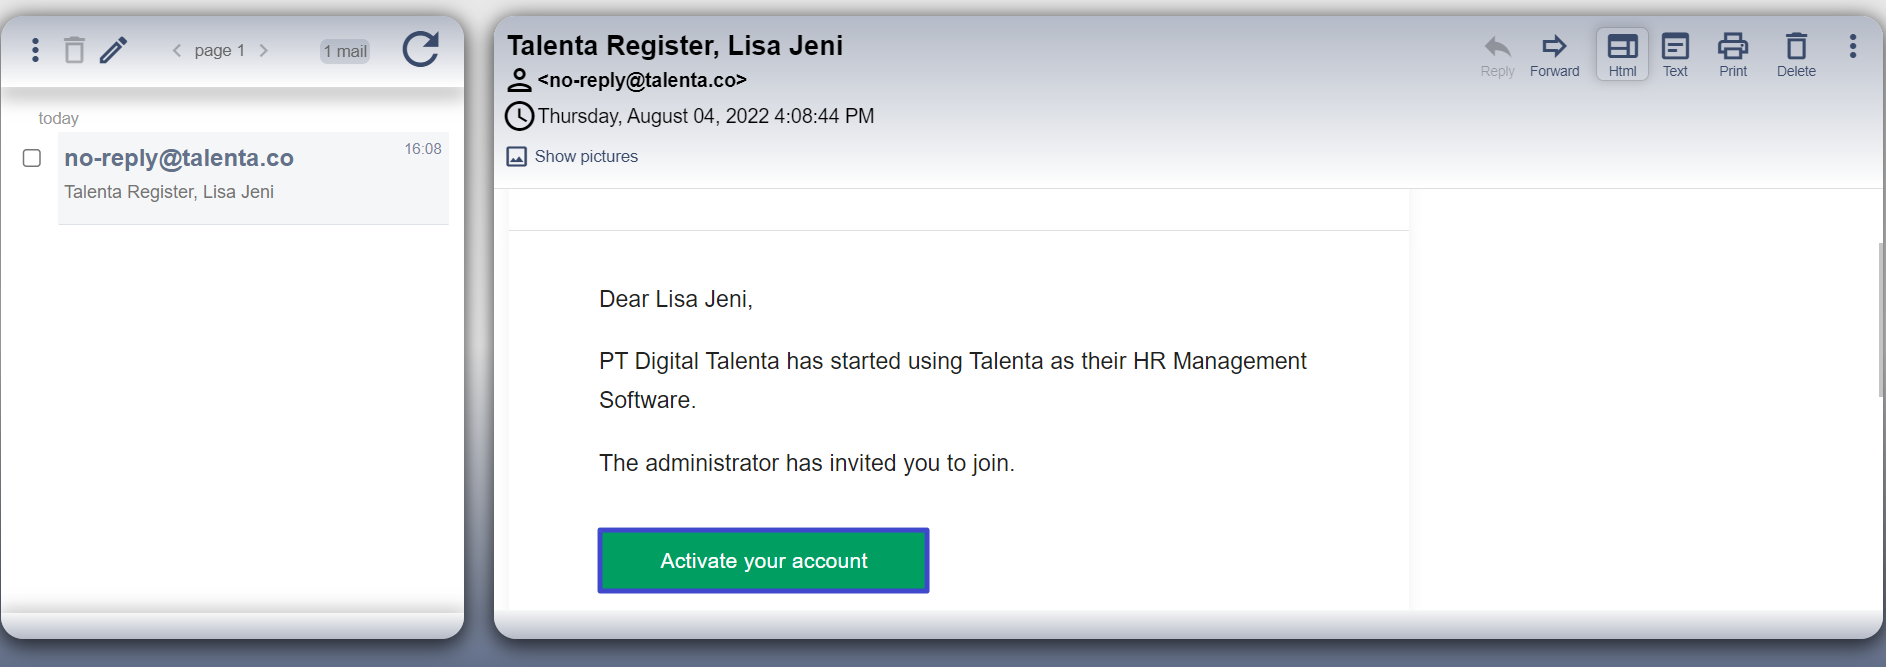Click the Activate your account button

tap(763, 561)
